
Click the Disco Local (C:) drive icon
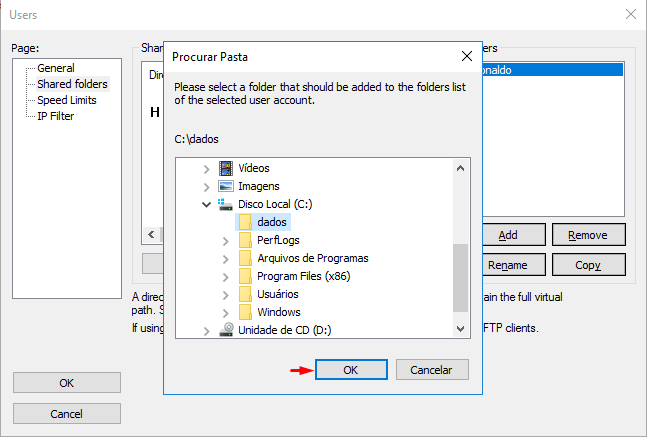point(226,204)
